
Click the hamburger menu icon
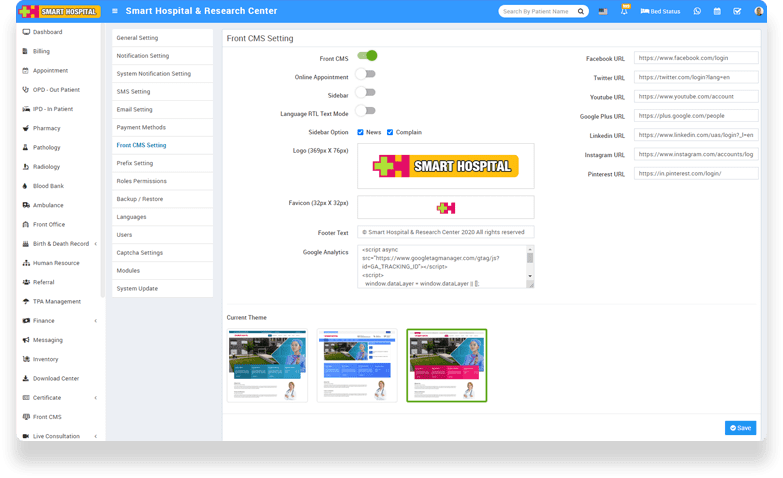115,11
